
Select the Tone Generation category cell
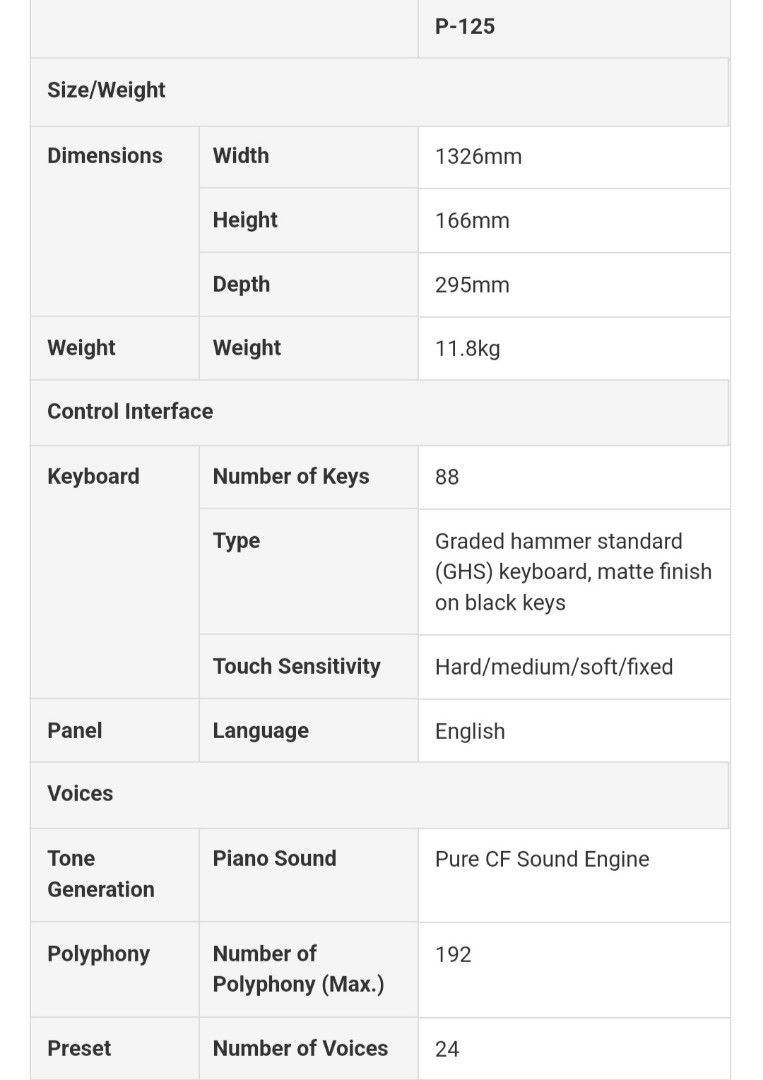click(100, 874)
